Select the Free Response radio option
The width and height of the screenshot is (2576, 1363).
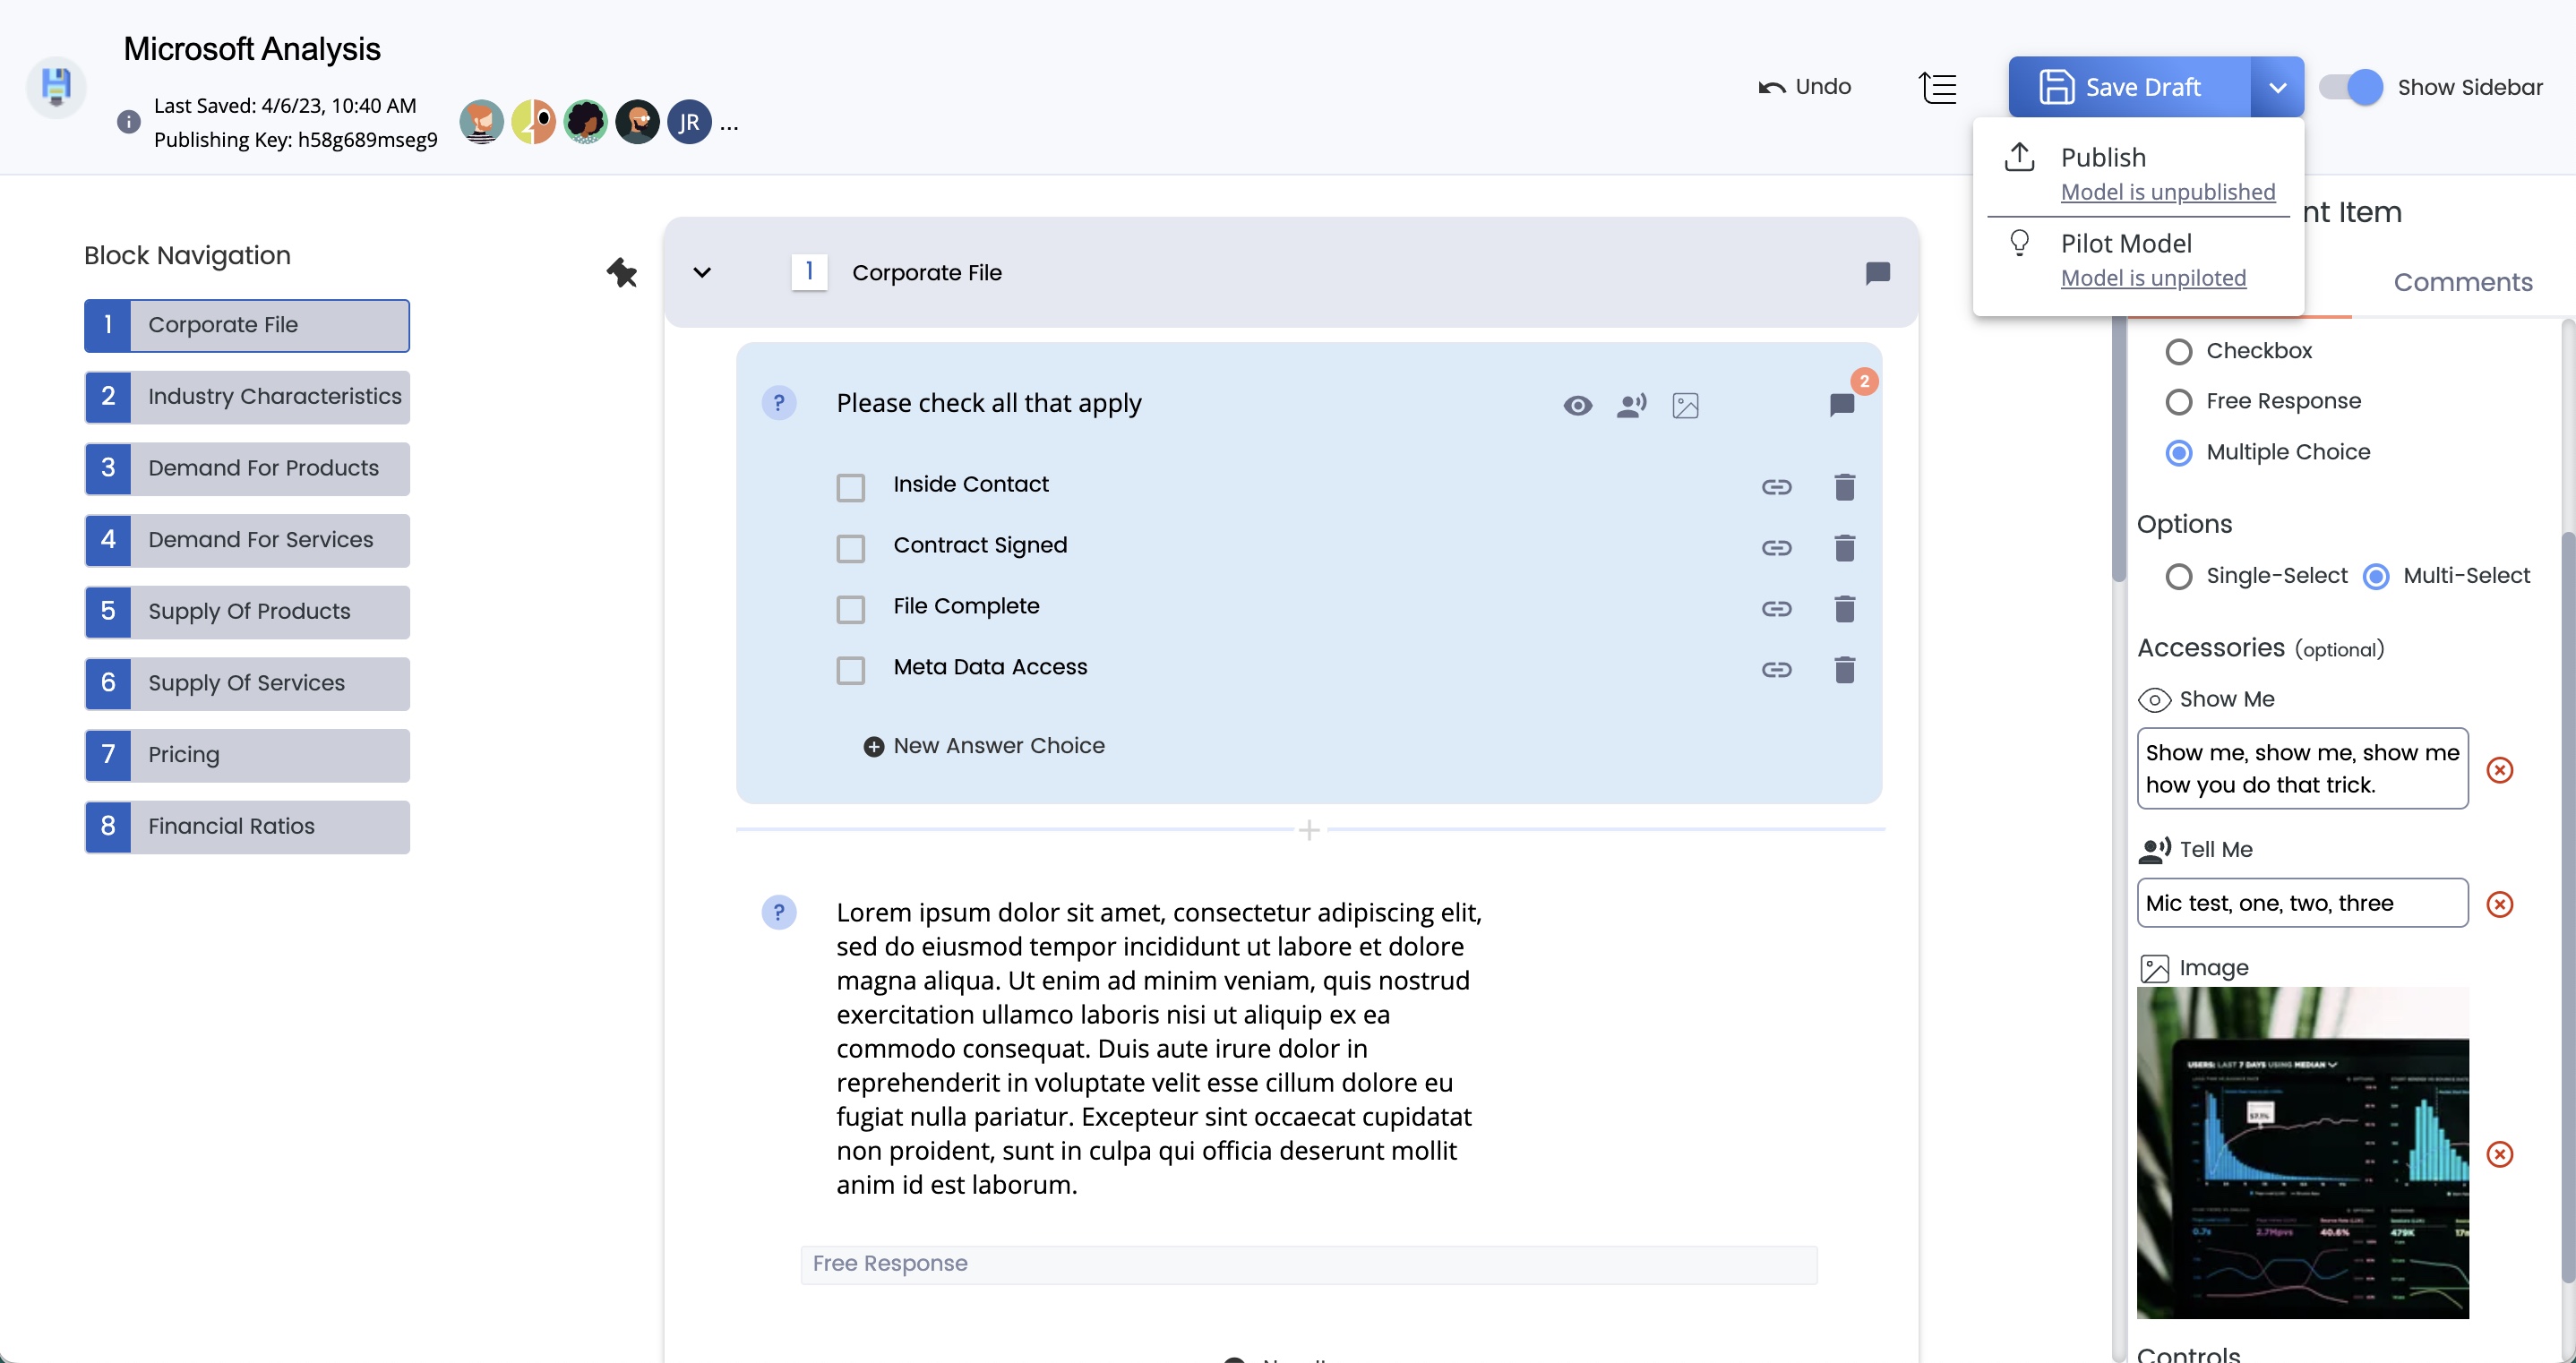(x=2178, y=402)
